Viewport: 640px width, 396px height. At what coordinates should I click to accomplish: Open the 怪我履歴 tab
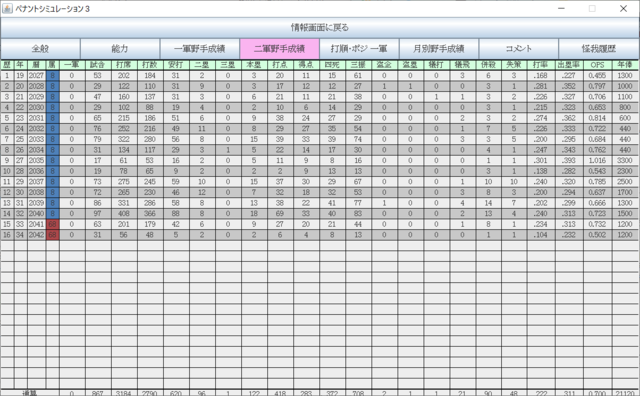[x=599, y=49]
